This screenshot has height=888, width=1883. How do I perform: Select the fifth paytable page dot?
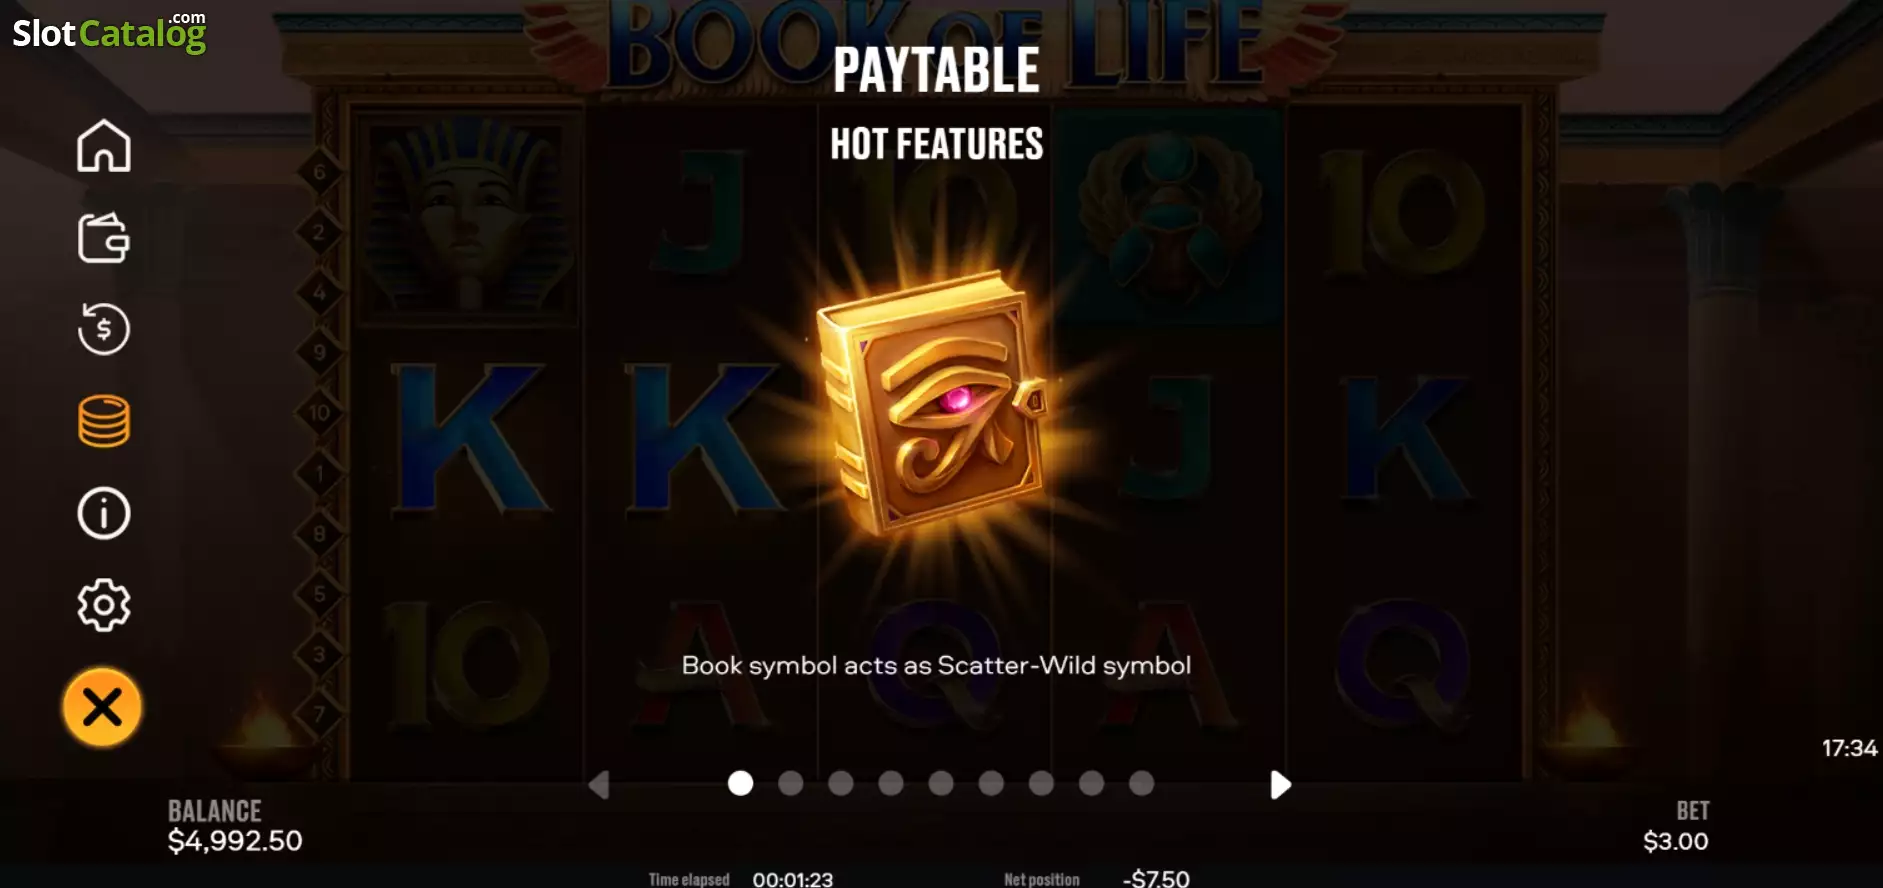coord(941,783)
